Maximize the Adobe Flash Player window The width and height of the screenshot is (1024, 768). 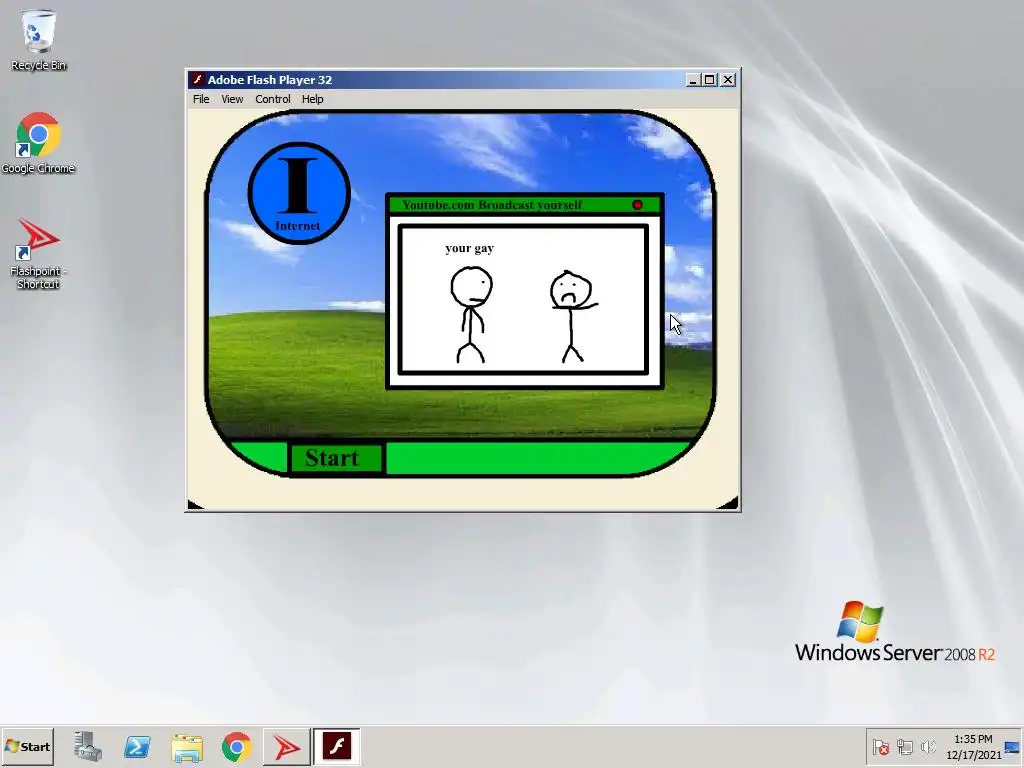click(x=709, y=80)
